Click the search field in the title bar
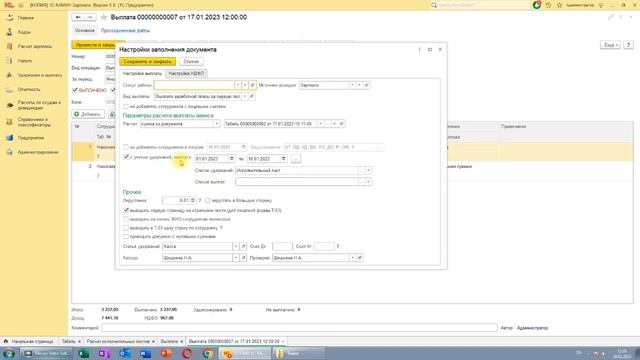640x360 pixels. click(x=480, y=5)
